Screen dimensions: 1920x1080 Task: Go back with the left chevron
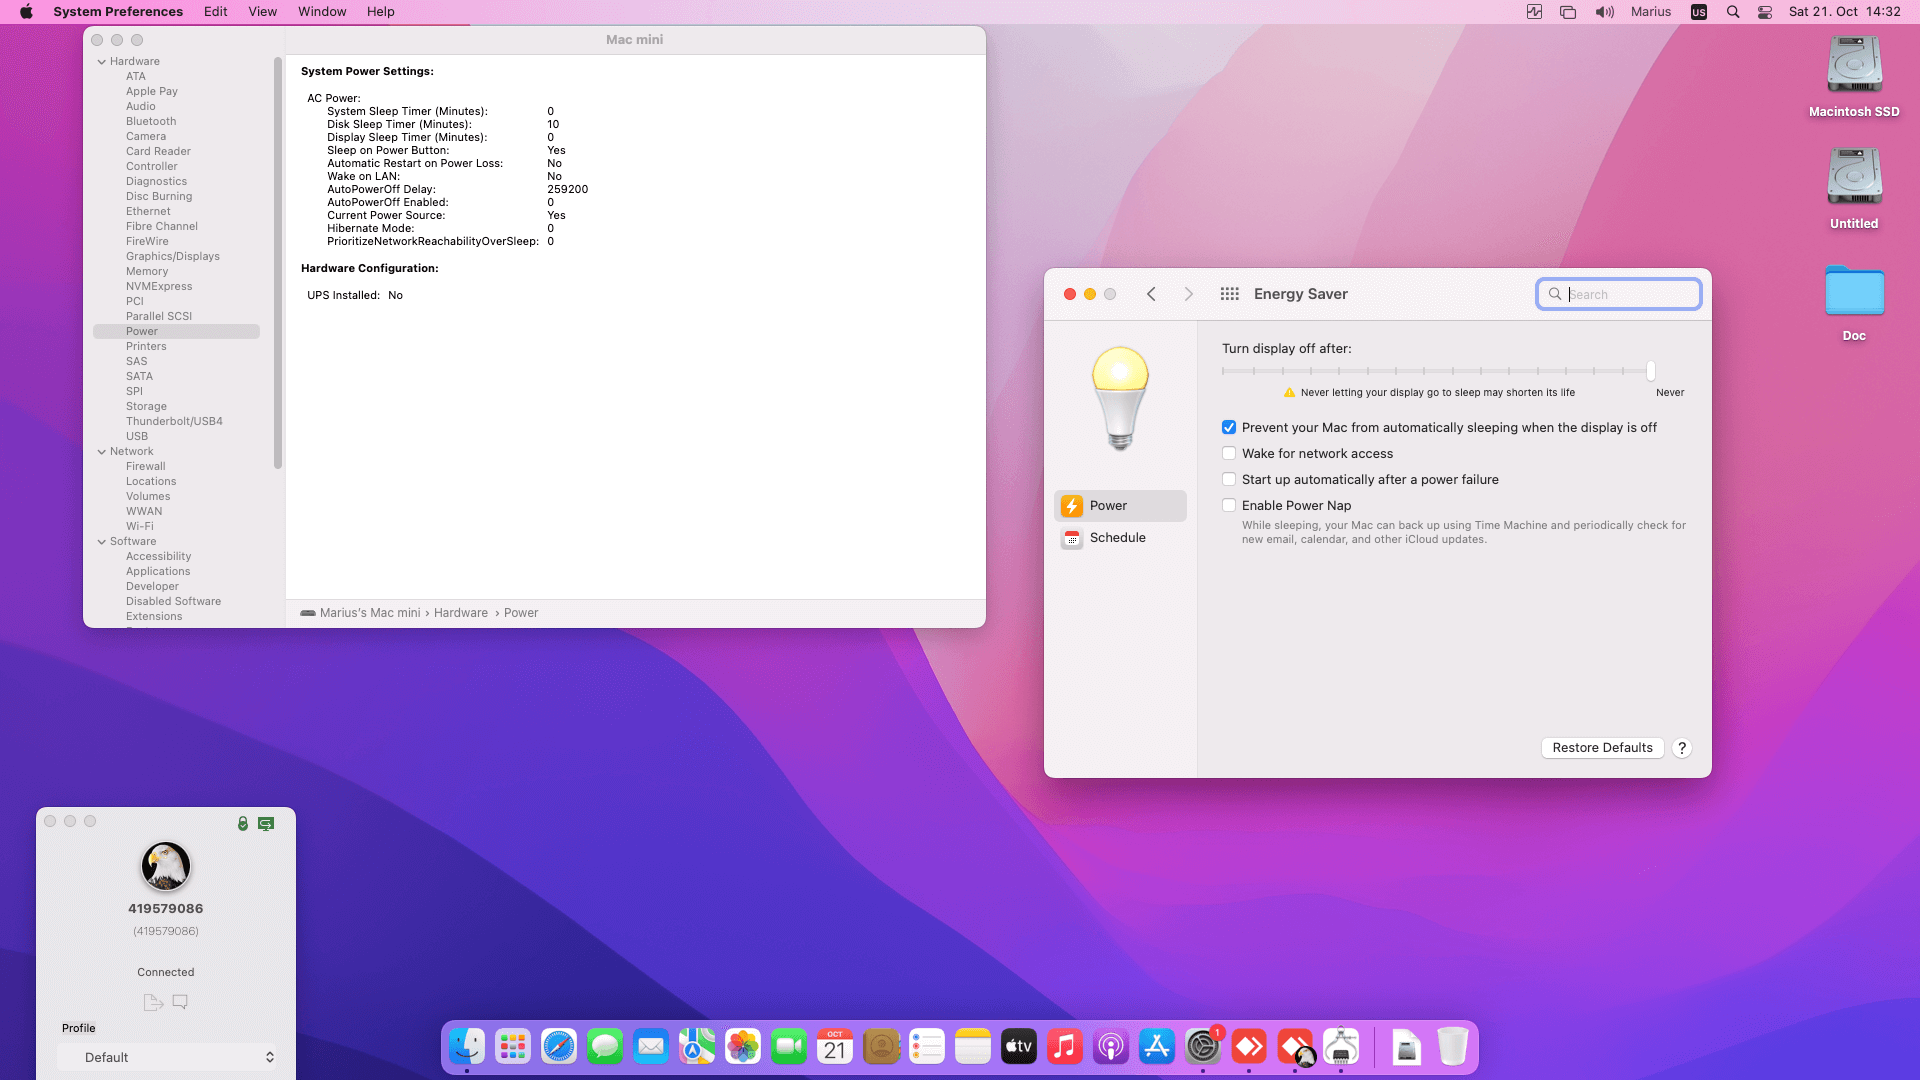[1151, 294]
